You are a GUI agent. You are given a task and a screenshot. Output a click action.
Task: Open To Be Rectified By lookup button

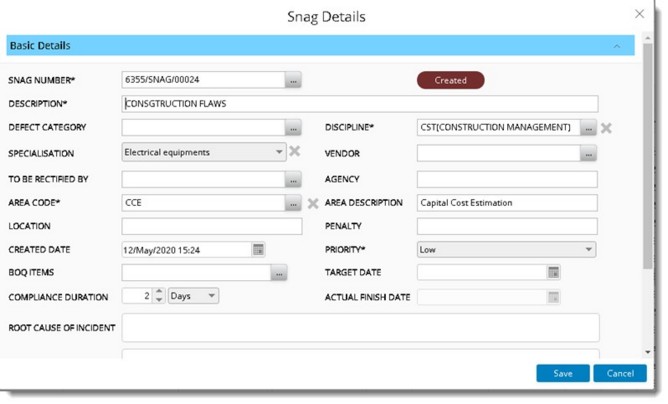pos(293,179)
